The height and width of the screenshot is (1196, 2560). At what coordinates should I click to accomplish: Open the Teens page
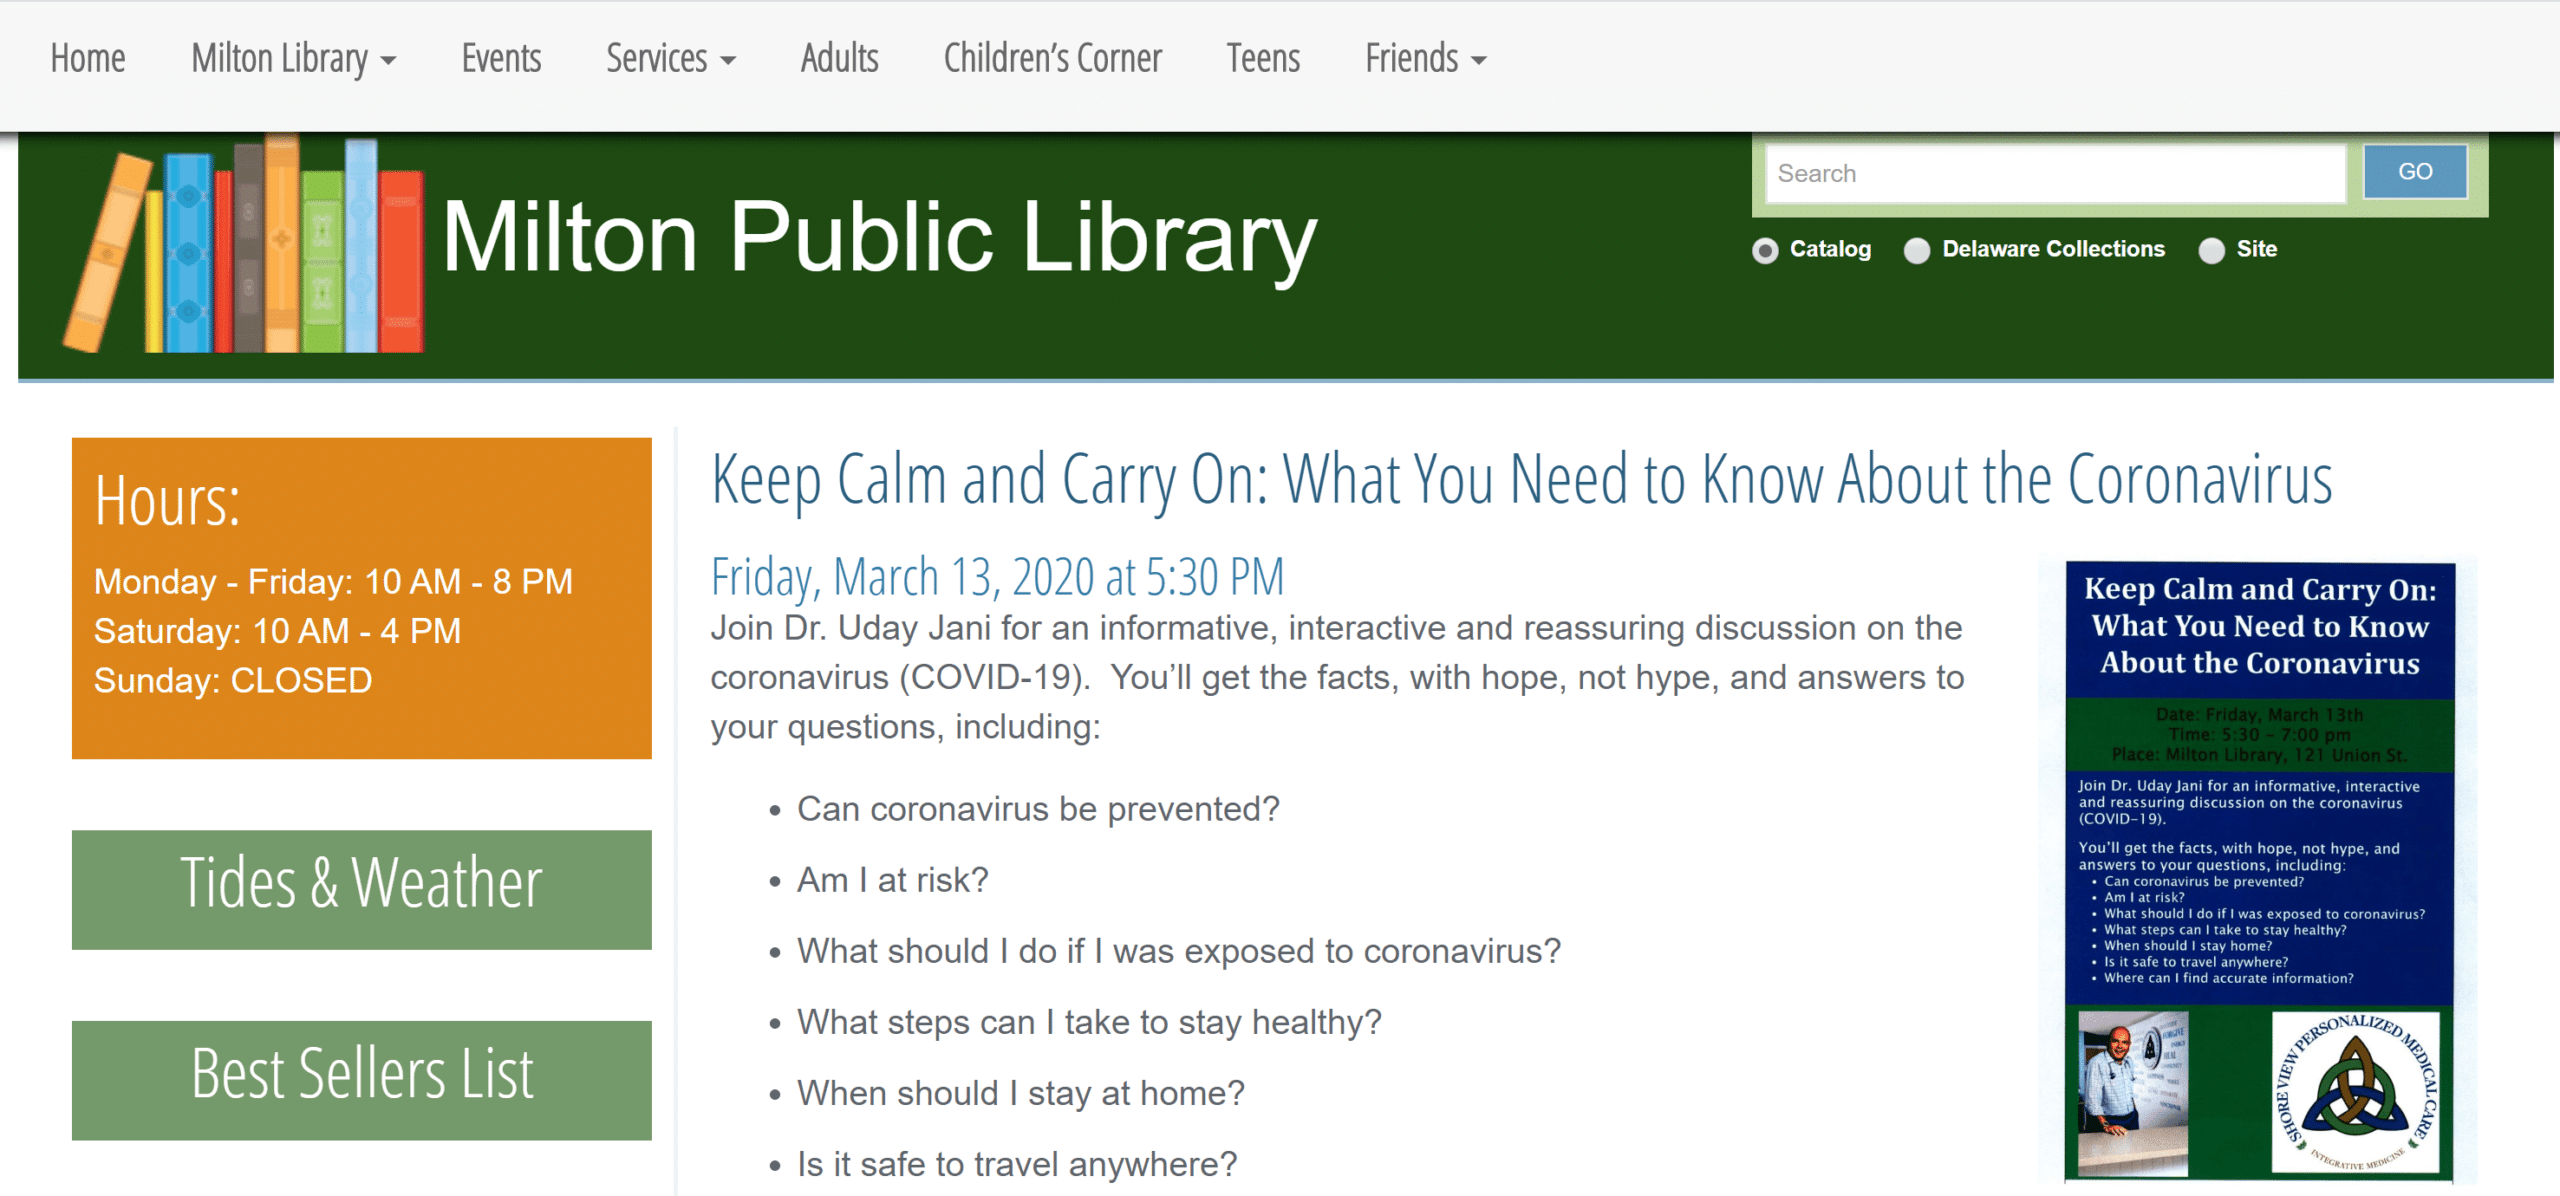click(x=1263, y=59)
